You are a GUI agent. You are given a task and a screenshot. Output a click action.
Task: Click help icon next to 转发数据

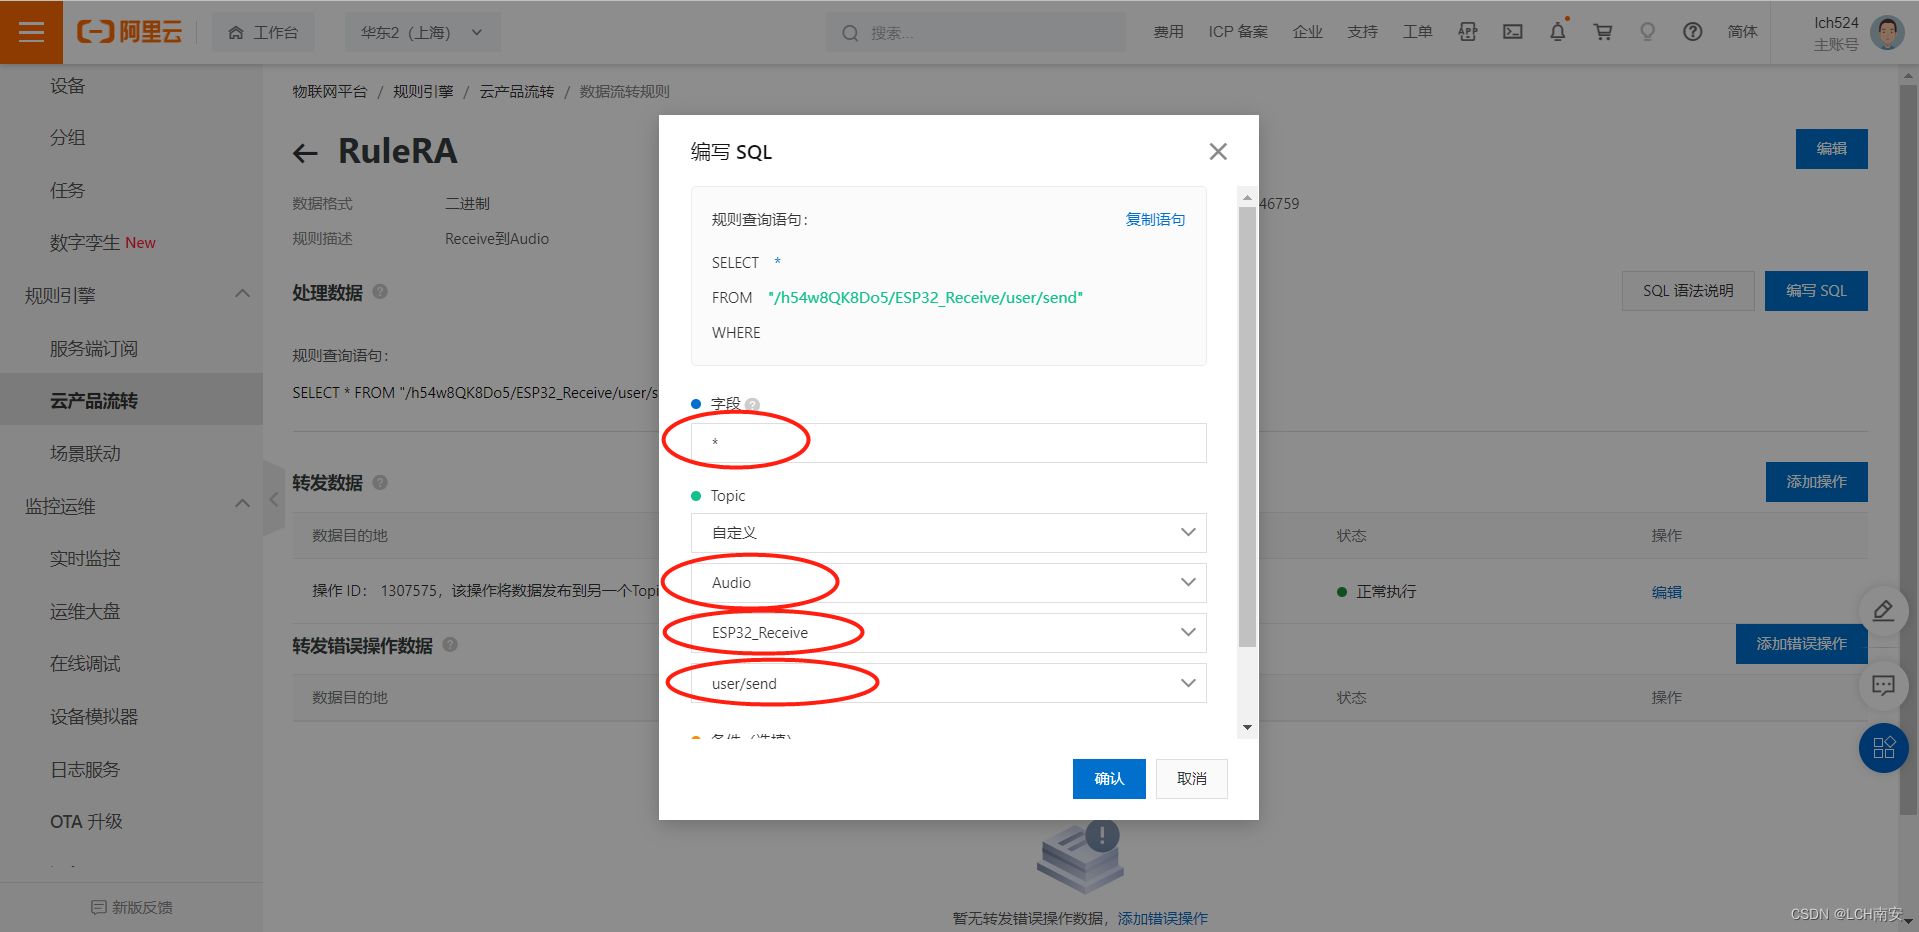point(380,482)
